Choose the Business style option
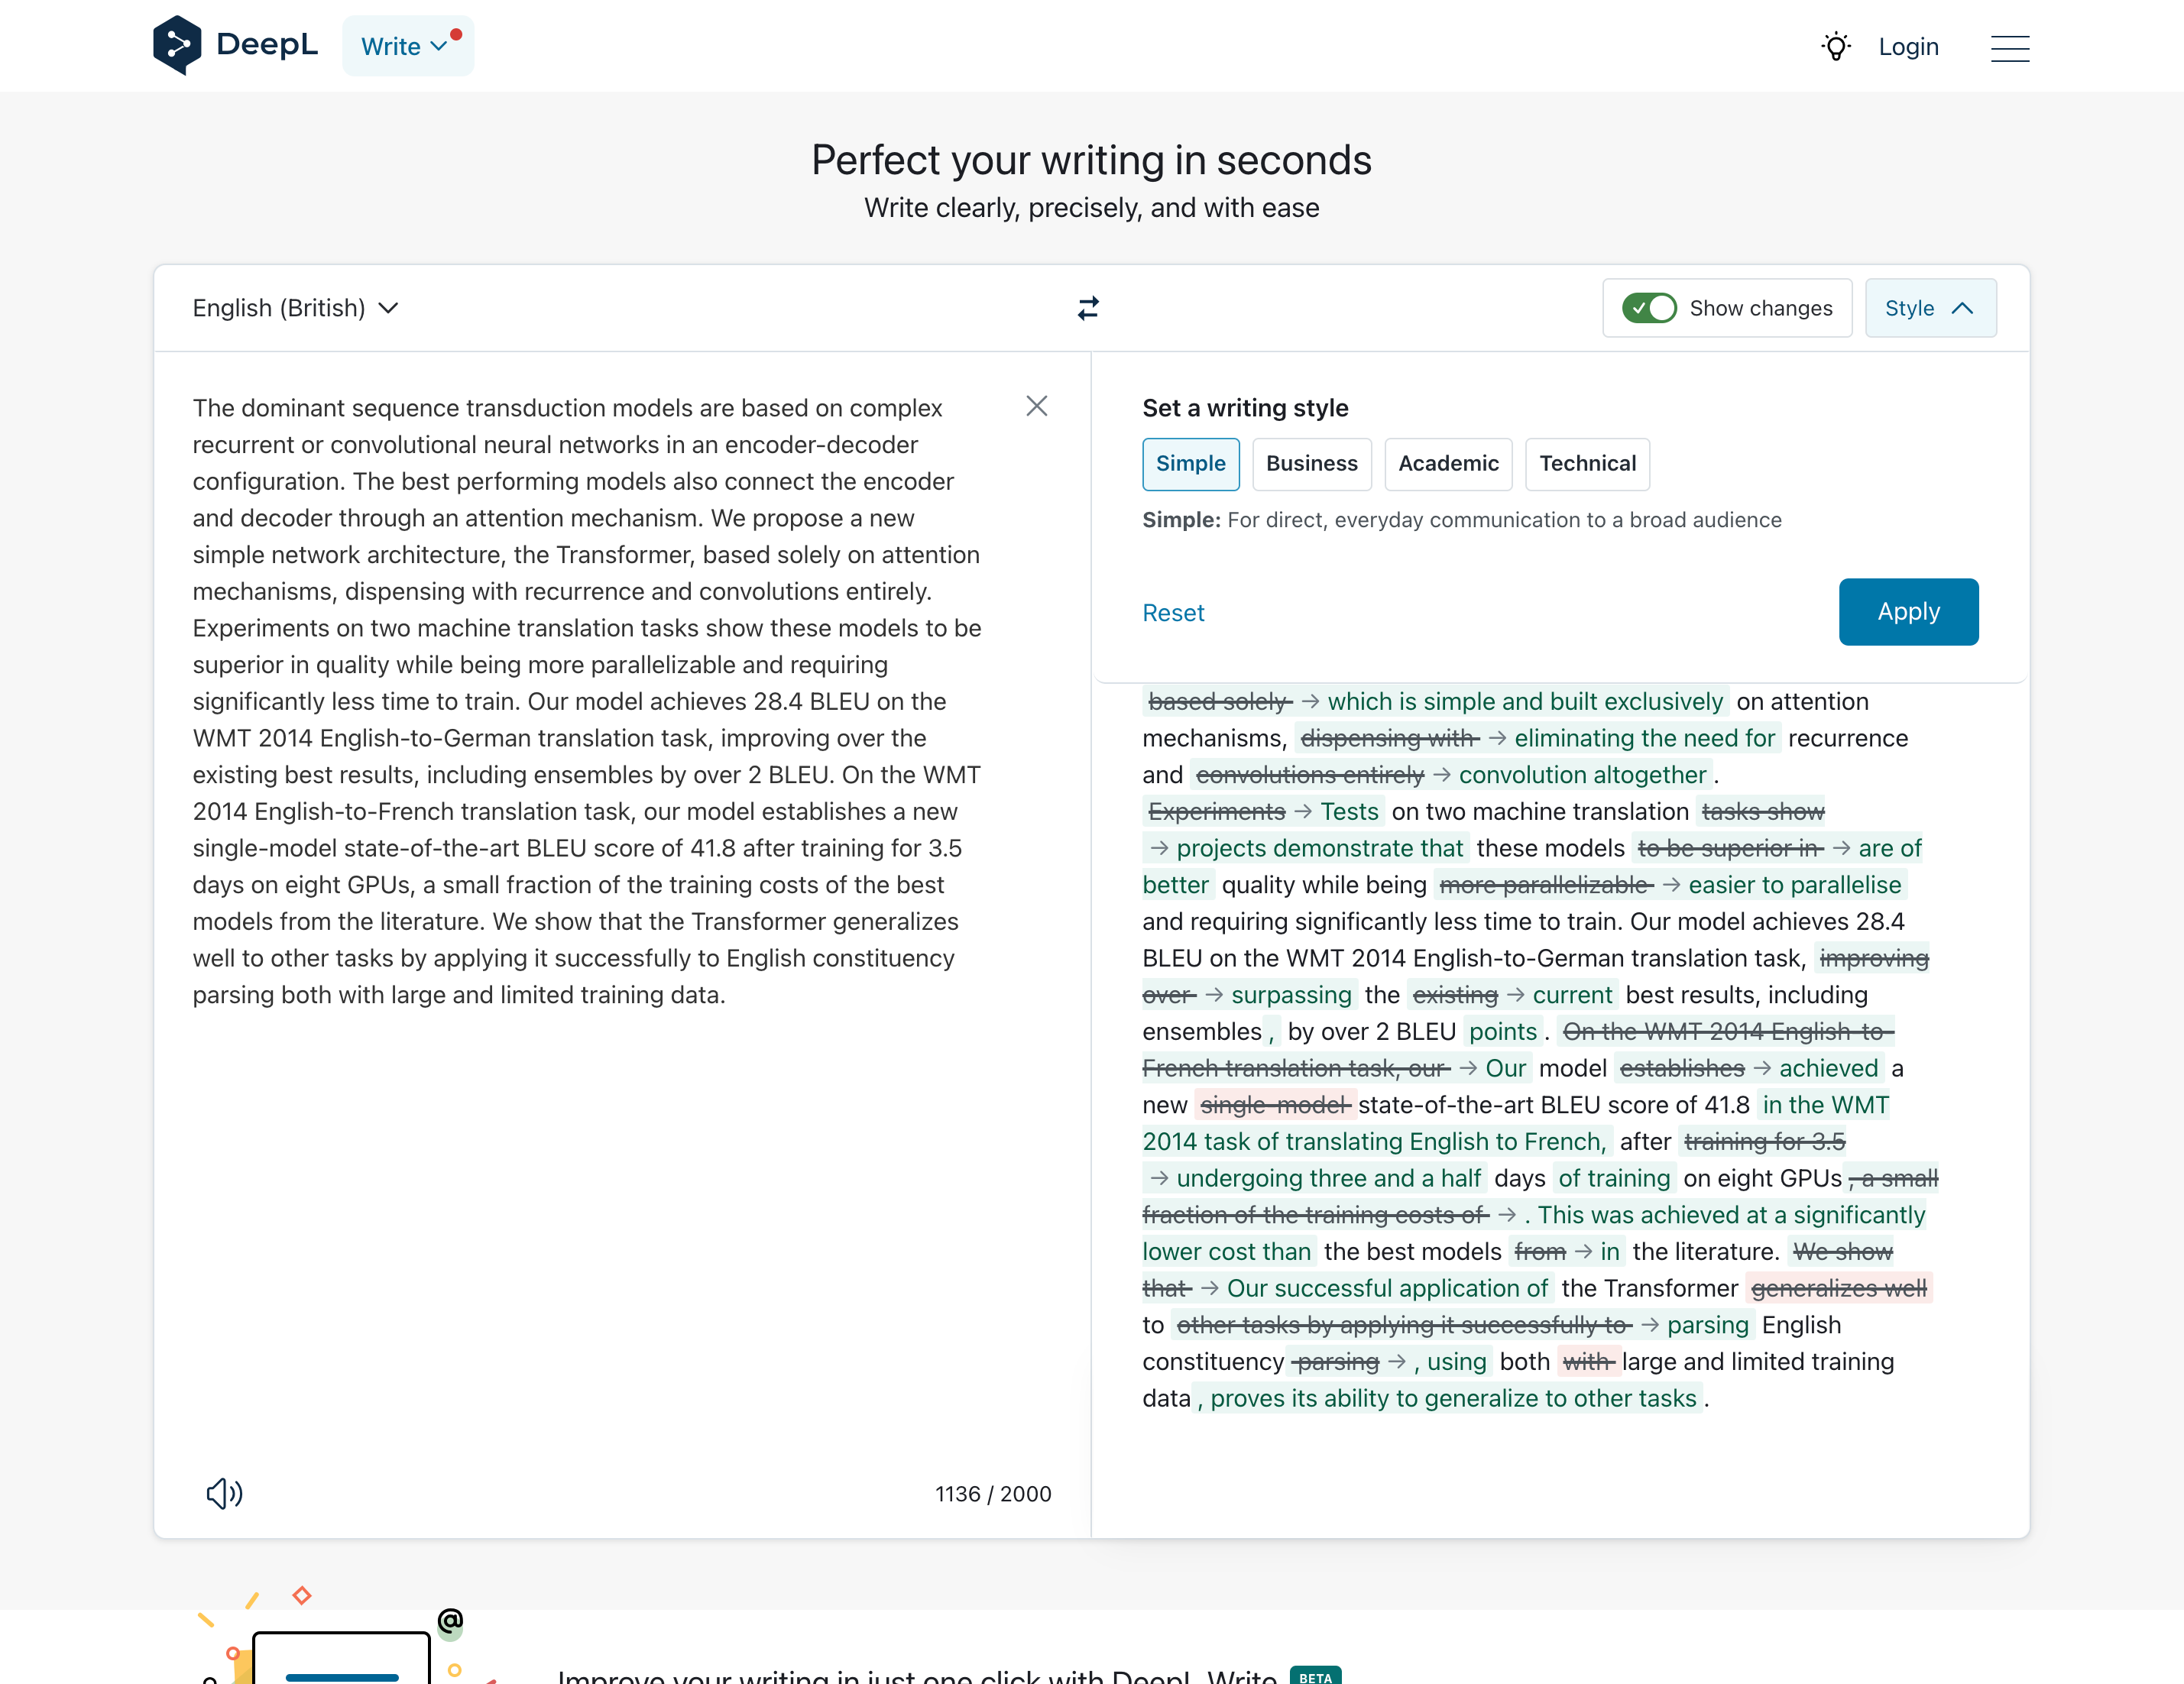The width and height of the screenshot is (2184, 1684). click(1311, 464)
